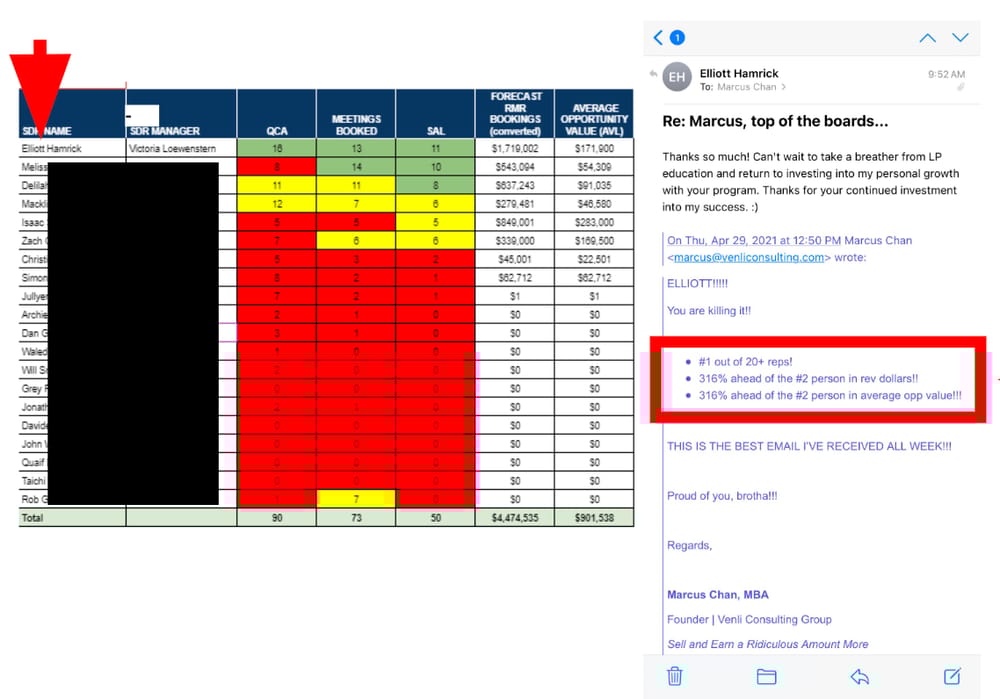
Task: Tap the grey replied-arrow indicator beside the avatar
Action: pyautogui.click(x=653, y=74)
